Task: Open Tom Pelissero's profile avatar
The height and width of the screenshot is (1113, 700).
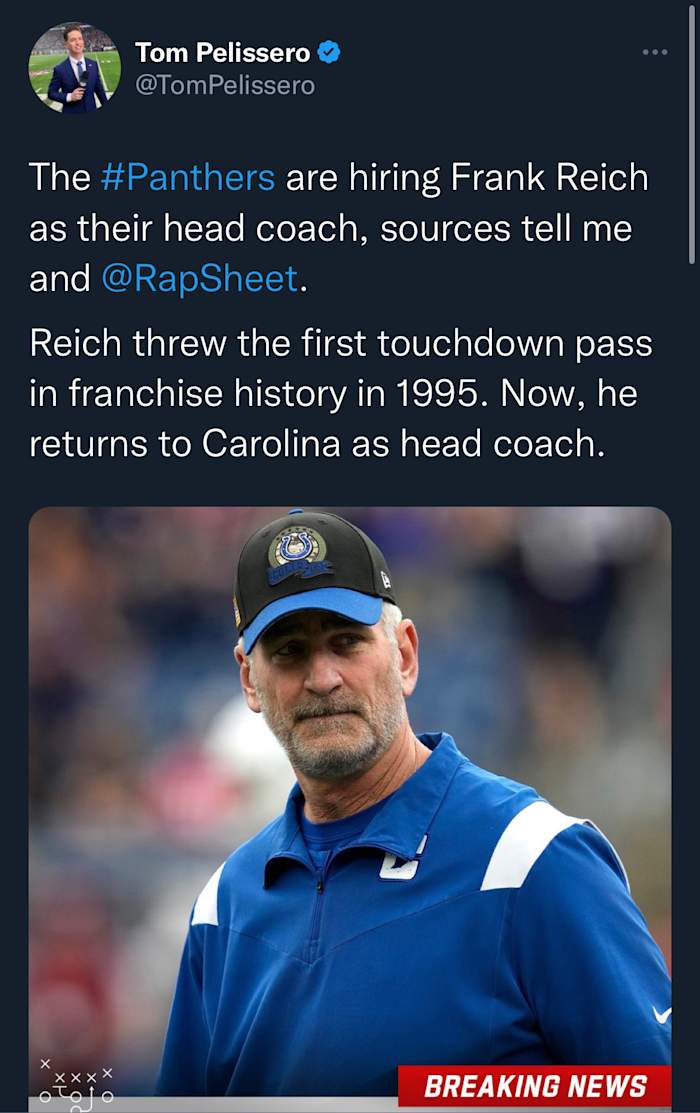Action: click(74, 66)
